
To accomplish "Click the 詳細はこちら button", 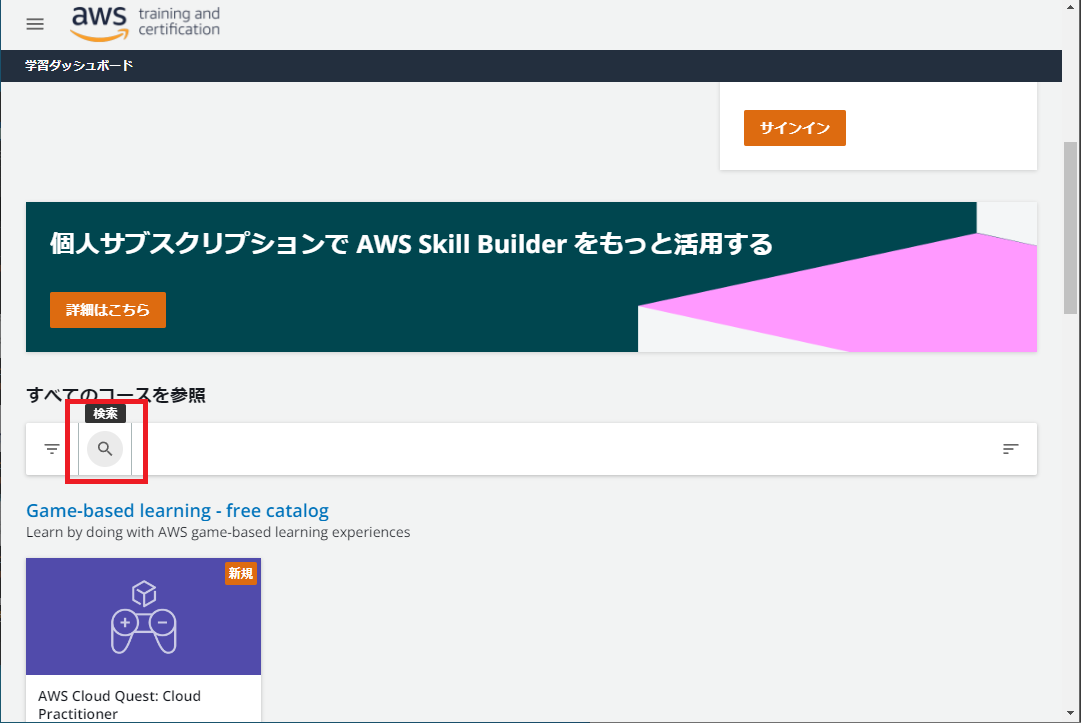I will (108, 309).
